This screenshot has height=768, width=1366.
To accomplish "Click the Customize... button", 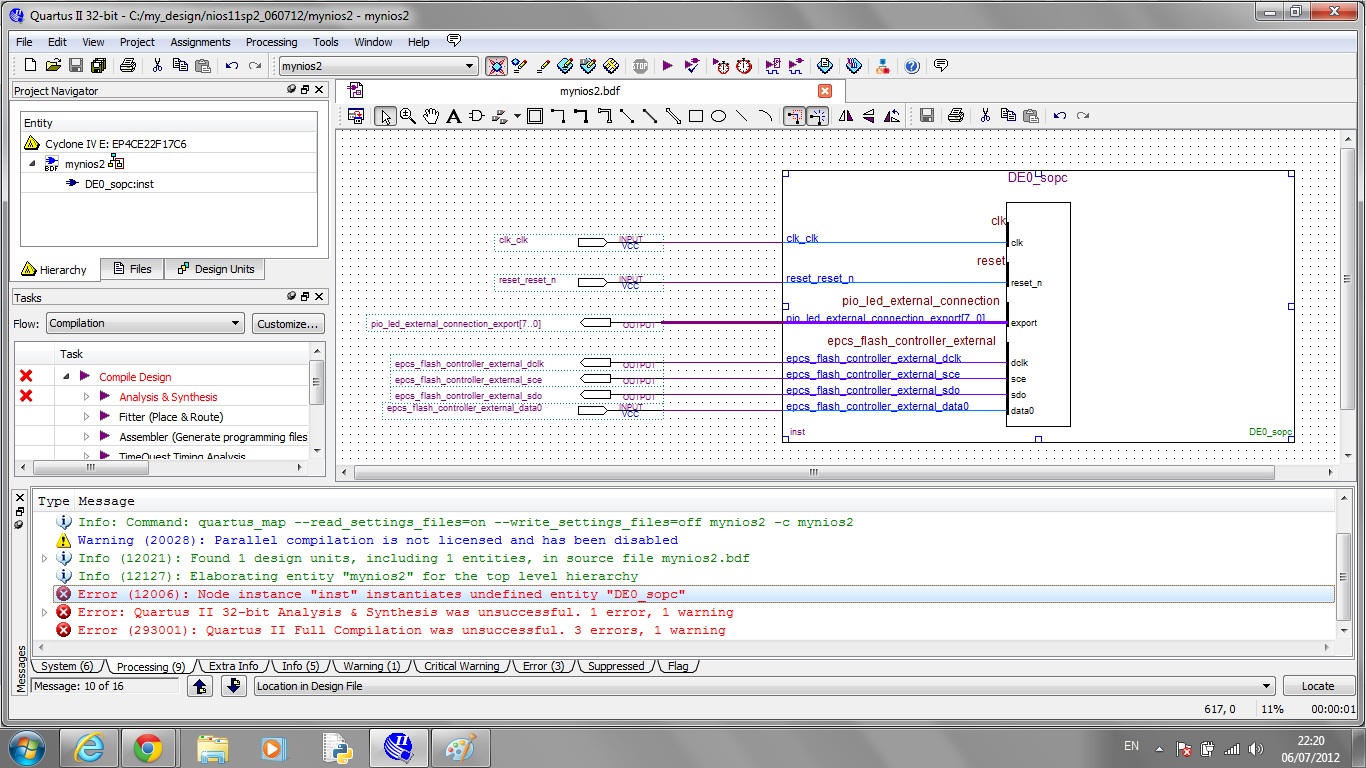I will coord(287,323).
